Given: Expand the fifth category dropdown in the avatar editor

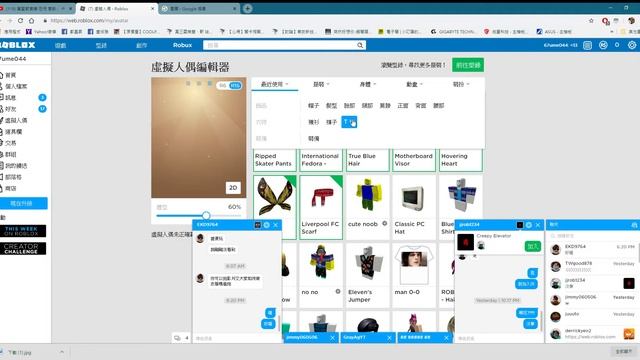Looking at the screenshot, I should 461,84.
